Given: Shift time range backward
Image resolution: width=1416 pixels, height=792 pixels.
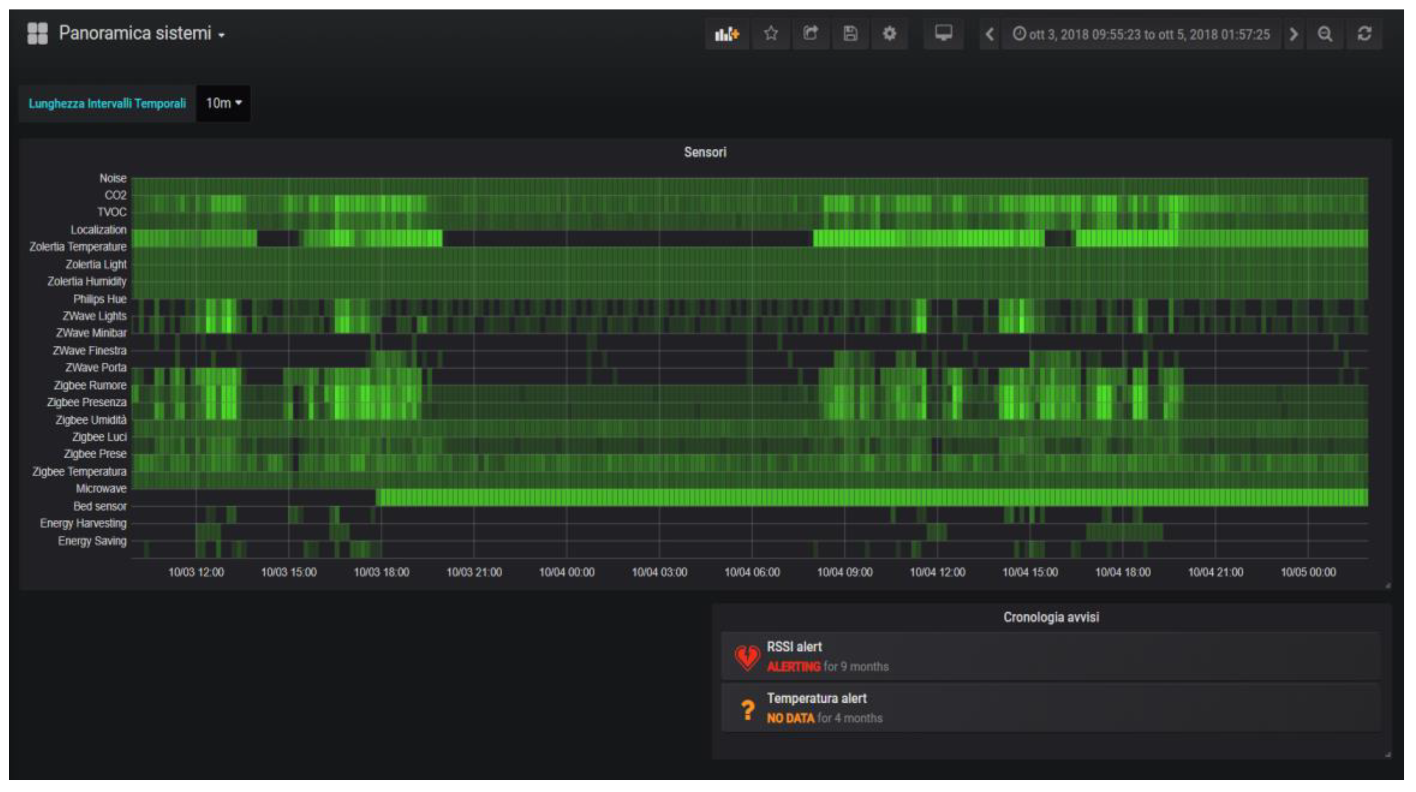Looking at the screenshot, I should pos(990,35).
